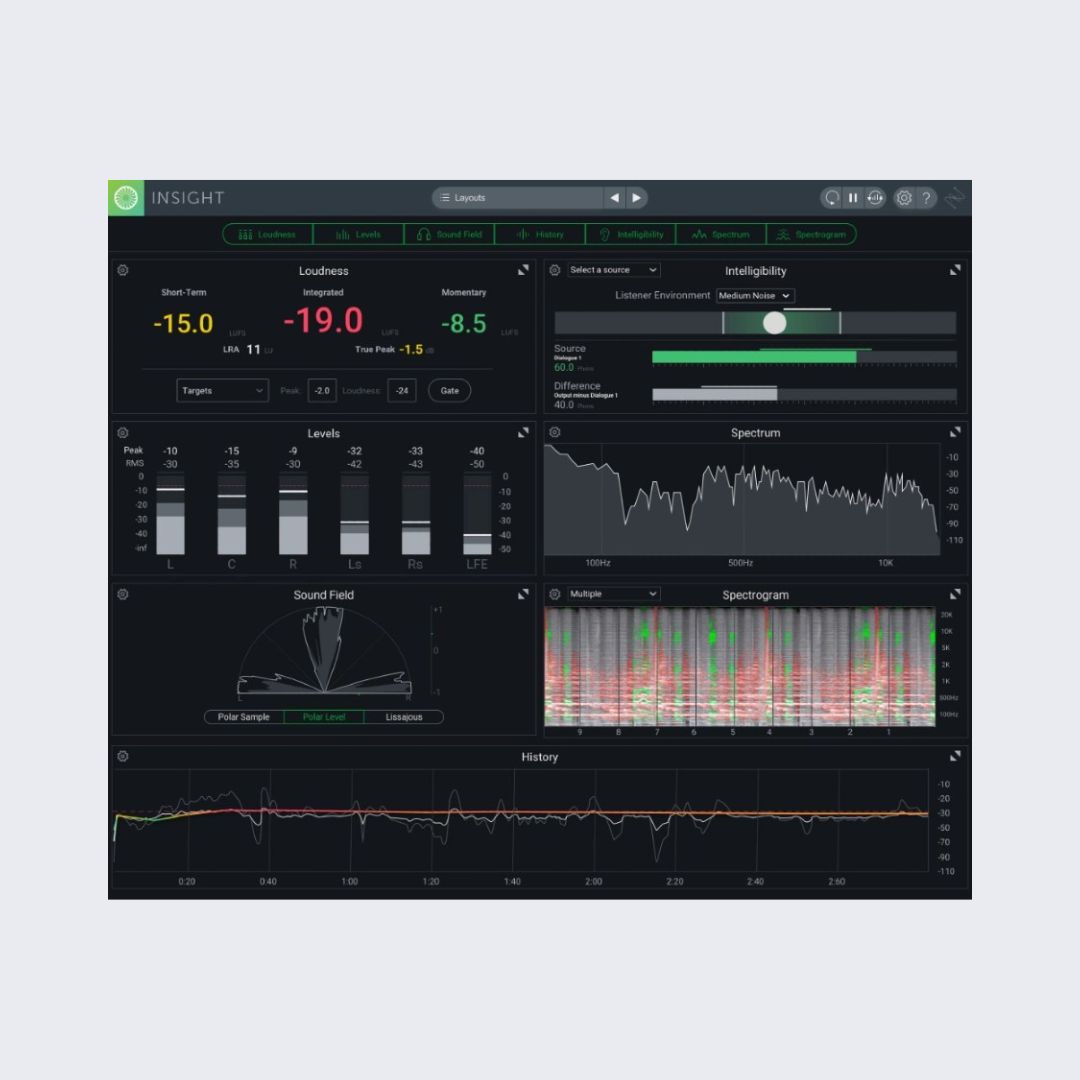This screenshot has width=1080, height=1080.
Task: Click the green Insight logo icon
Action: pos(126,198)
